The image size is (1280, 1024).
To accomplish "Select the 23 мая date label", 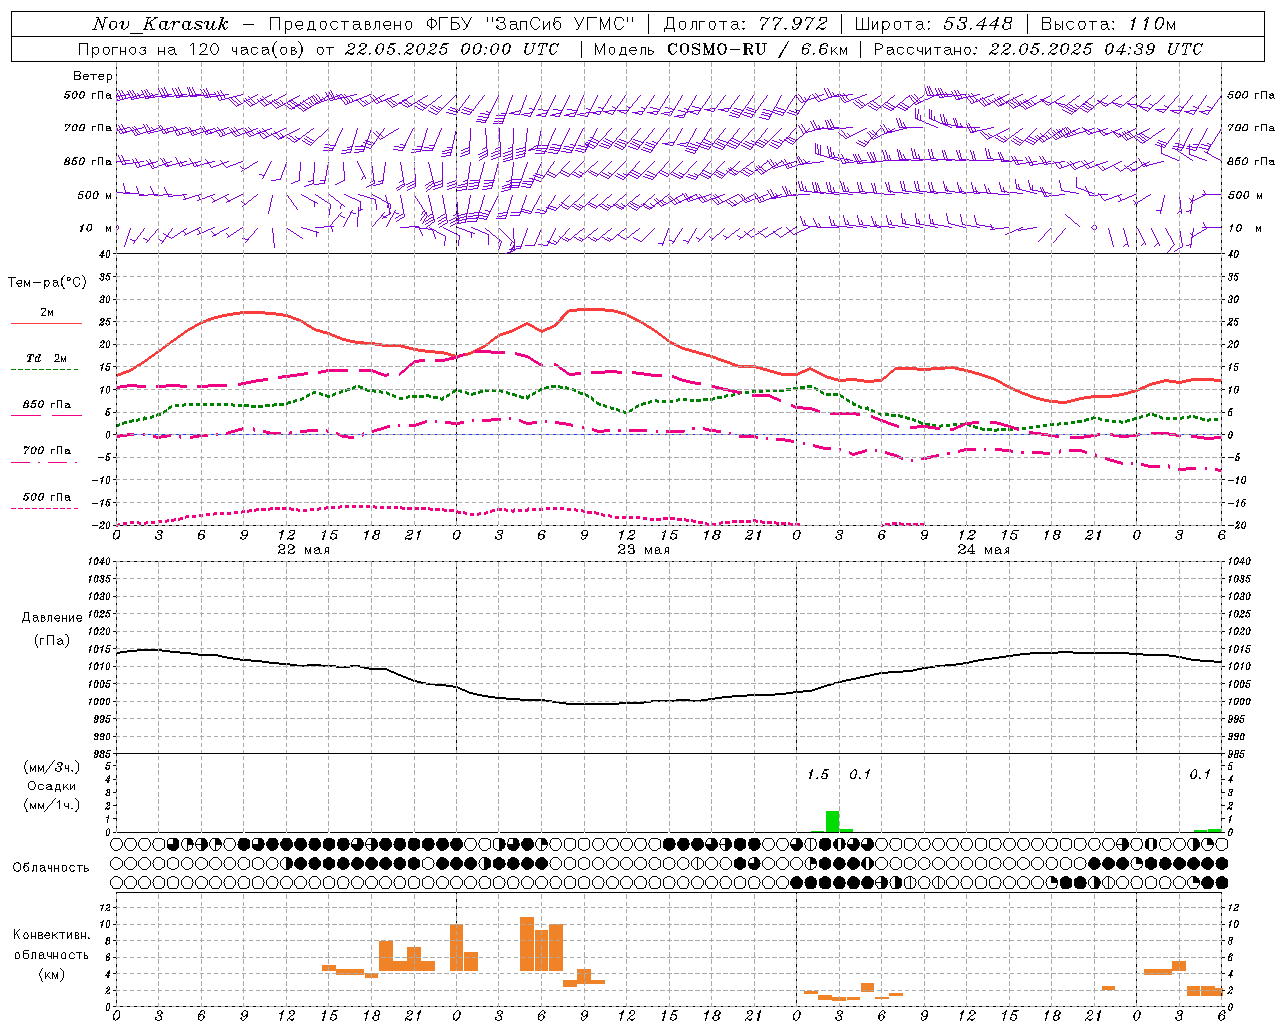I will [643, 549].
